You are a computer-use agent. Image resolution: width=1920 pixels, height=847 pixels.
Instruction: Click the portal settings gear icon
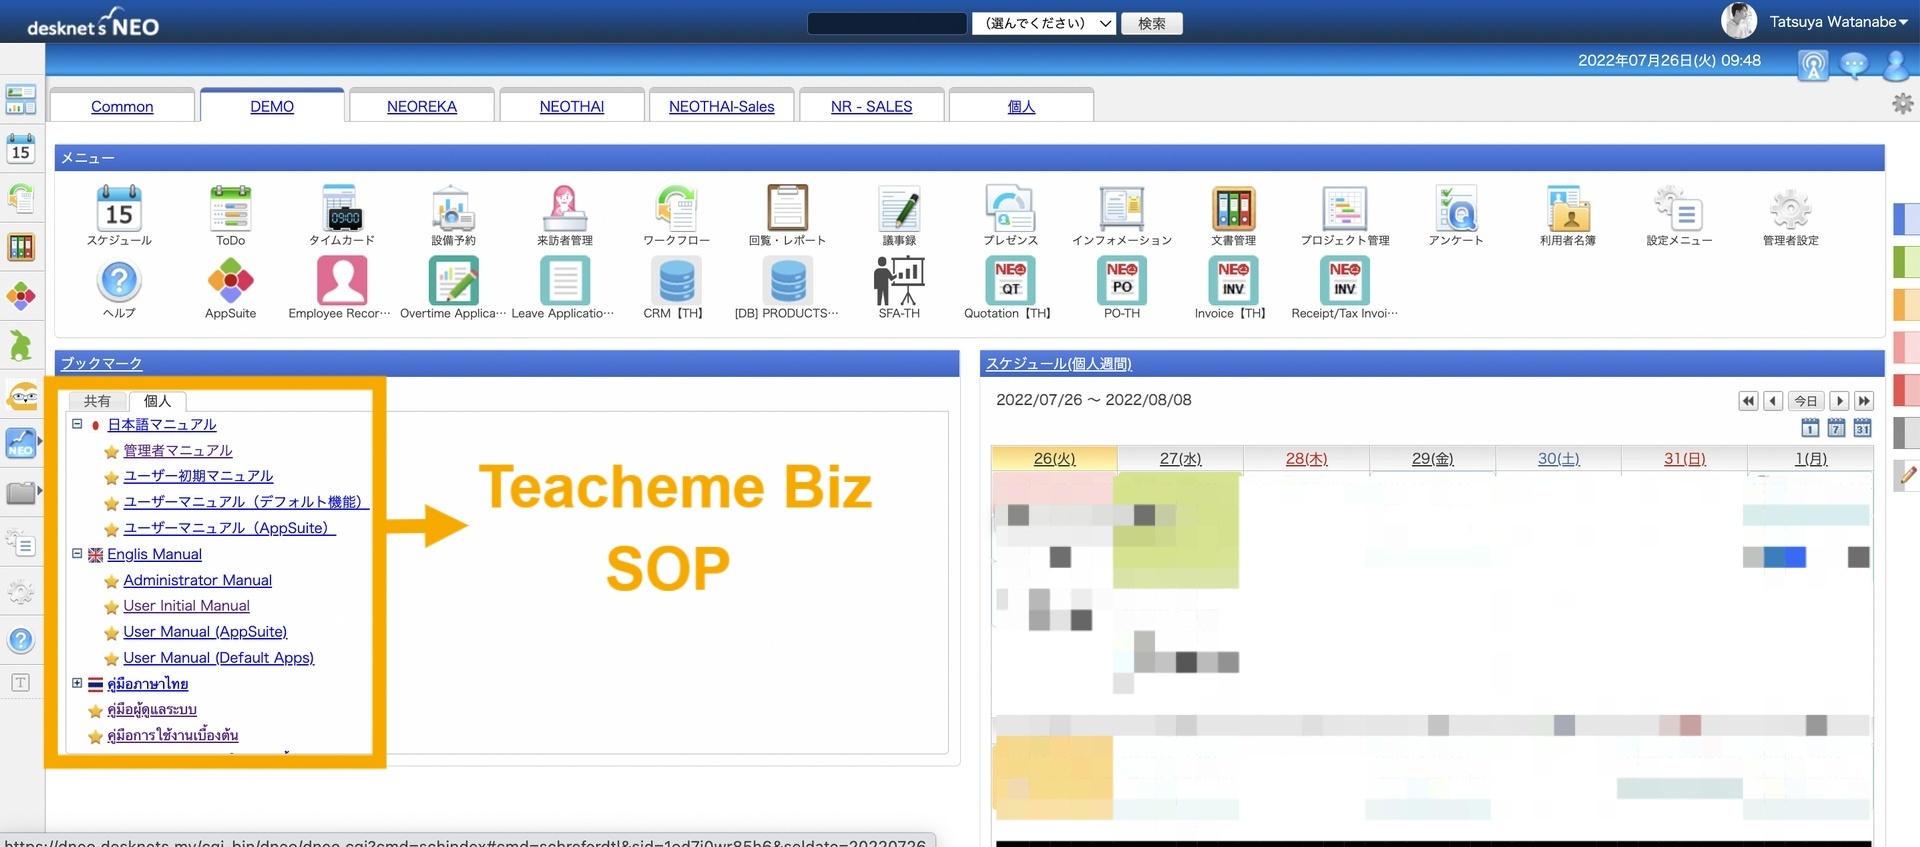click(x=1902, y=103)
